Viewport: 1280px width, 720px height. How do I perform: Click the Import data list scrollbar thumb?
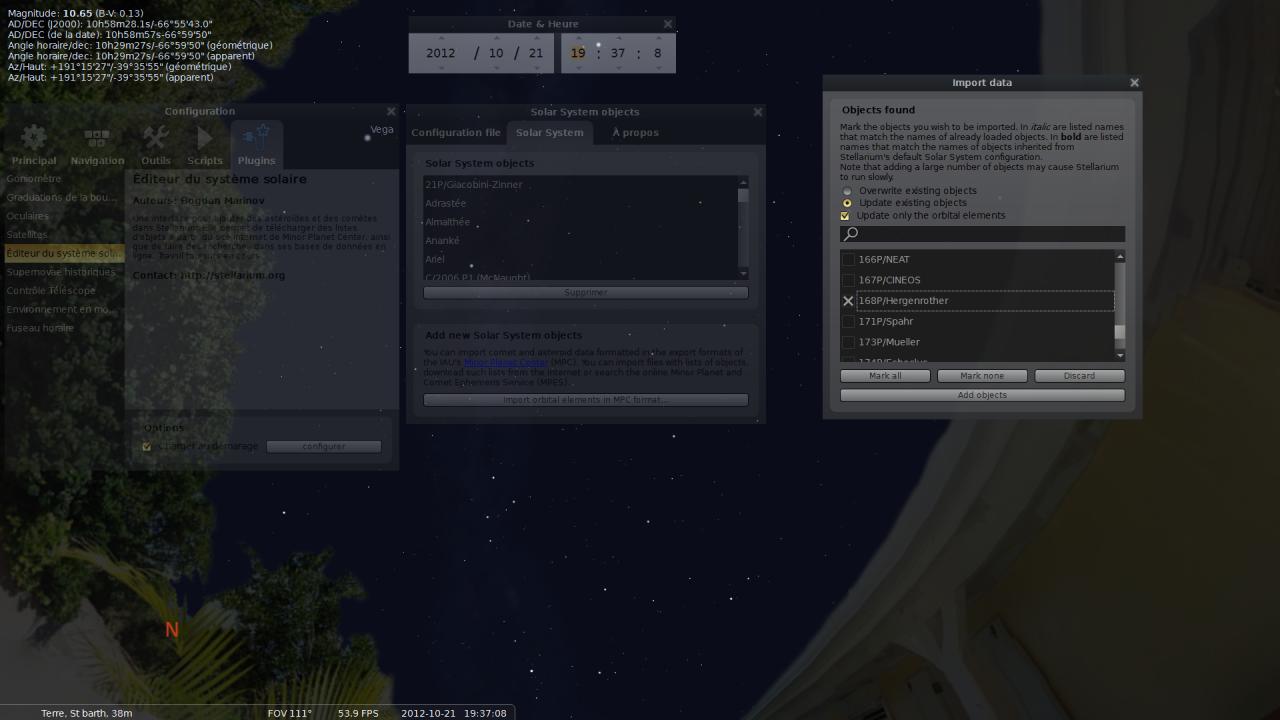pyautogui.click(x=1120, y=333)
